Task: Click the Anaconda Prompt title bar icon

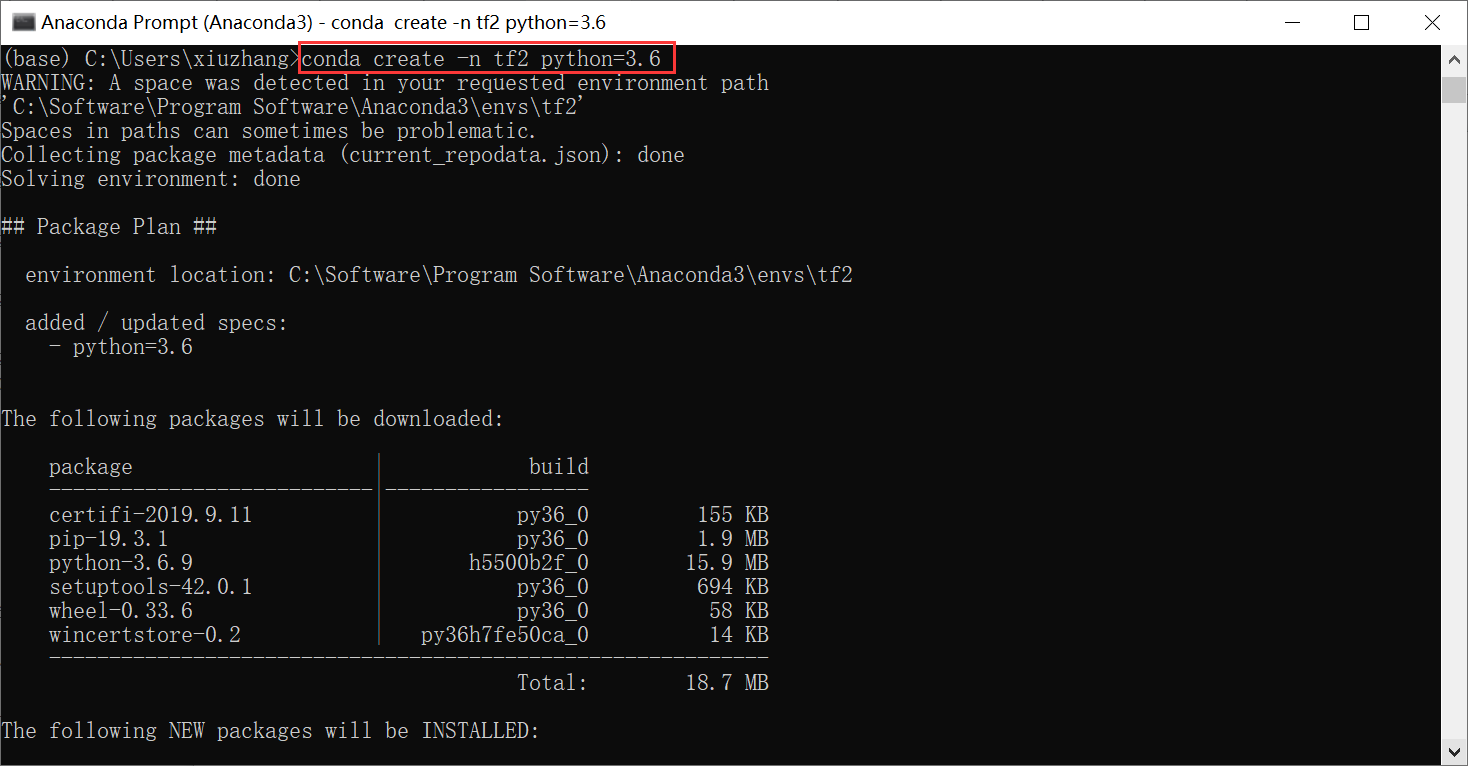Action: [x=23, y=22]
